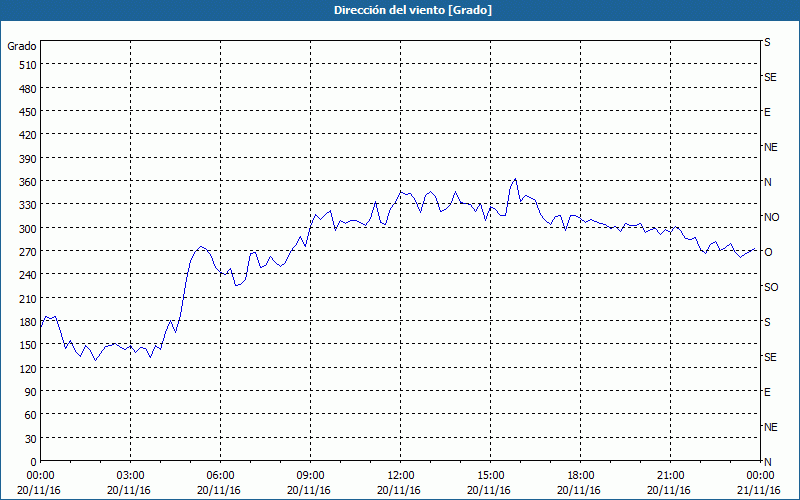Click the 90 y-axis value
This screenshot has width=800, height=500.
pos(31,392)
